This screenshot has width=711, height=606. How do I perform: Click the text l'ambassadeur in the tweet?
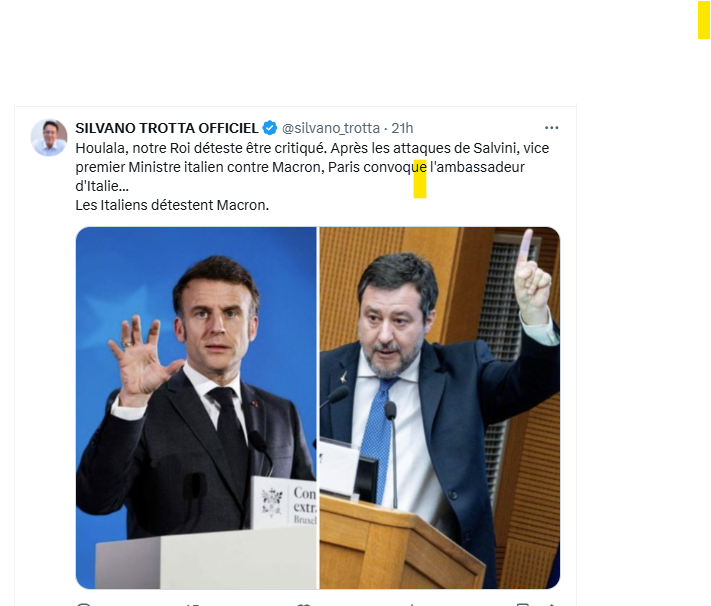tap(477, 167)
